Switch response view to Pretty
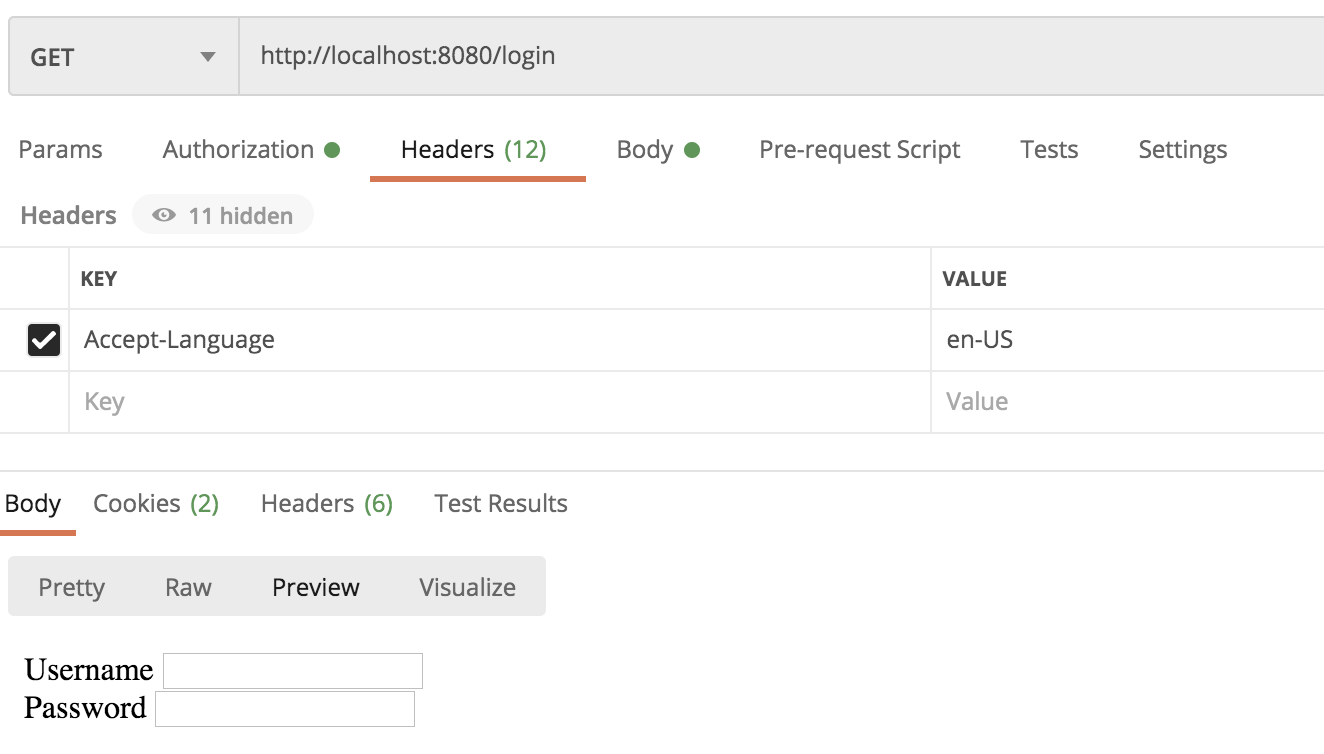The width and height of the screenshot is (1324, 754). pyautogui.click(x=71, y=587)
